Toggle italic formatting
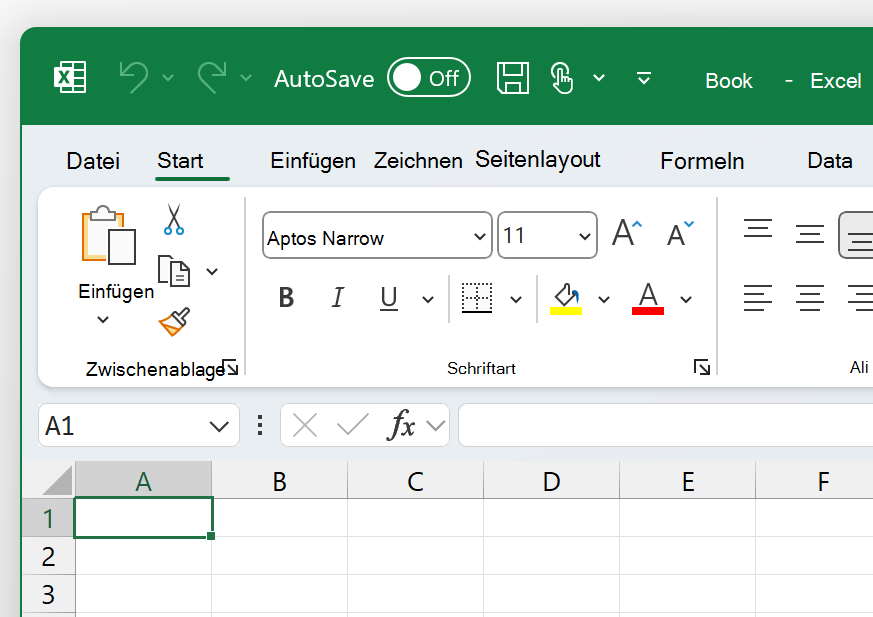873x617 pixels. (337, 297)
